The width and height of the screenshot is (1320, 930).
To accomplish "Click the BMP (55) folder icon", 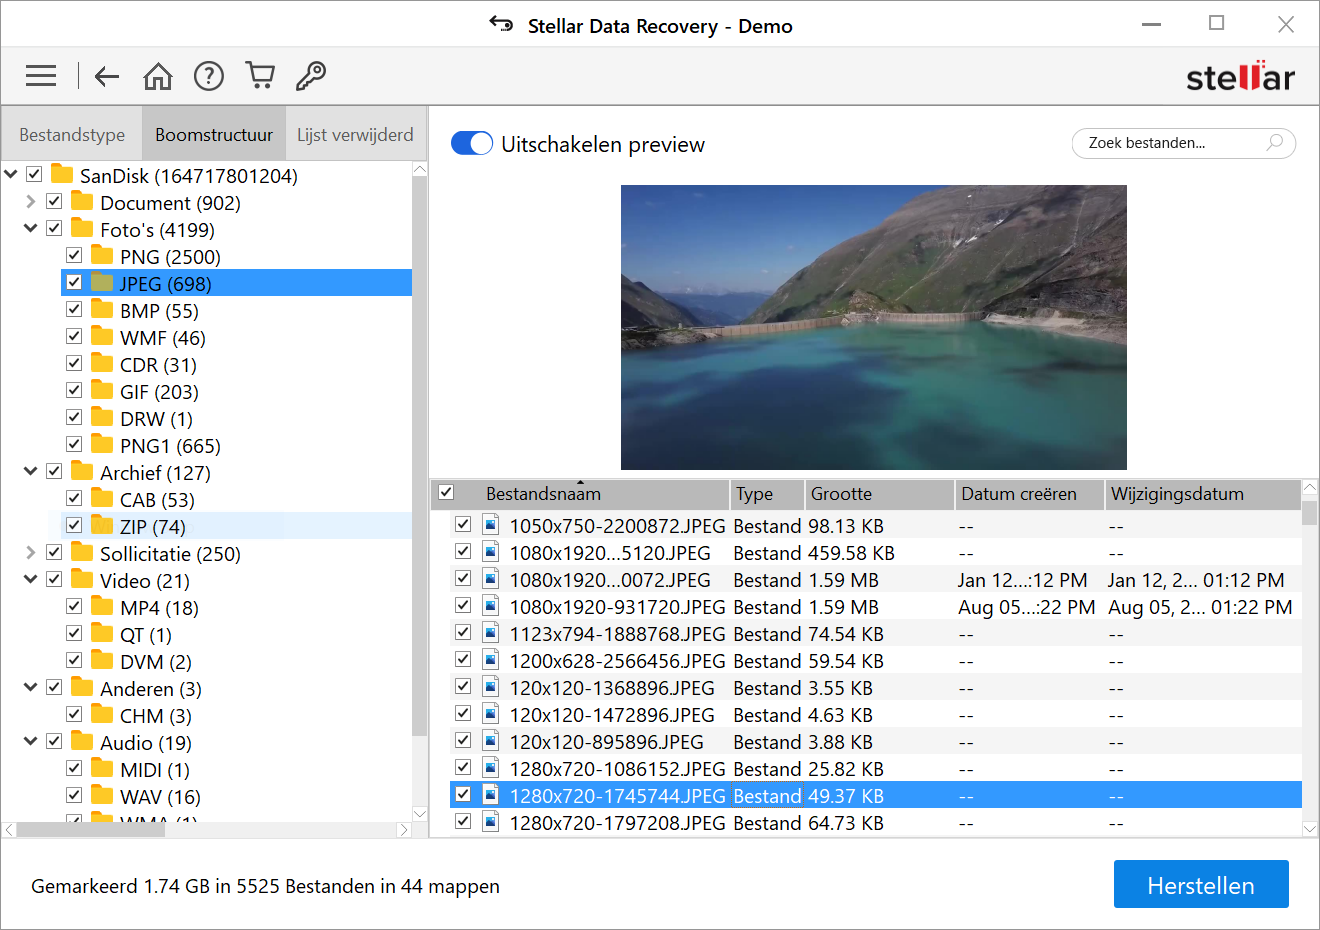I will click(102, 309).
